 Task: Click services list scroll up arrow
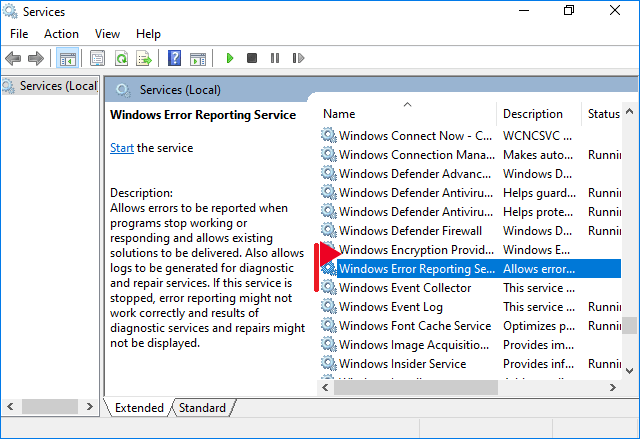click(629, 111)
